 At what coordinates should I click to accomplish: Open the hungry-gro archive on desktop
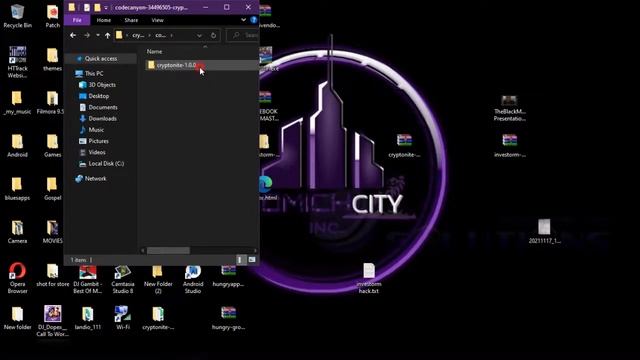click(x=228, y=318)
